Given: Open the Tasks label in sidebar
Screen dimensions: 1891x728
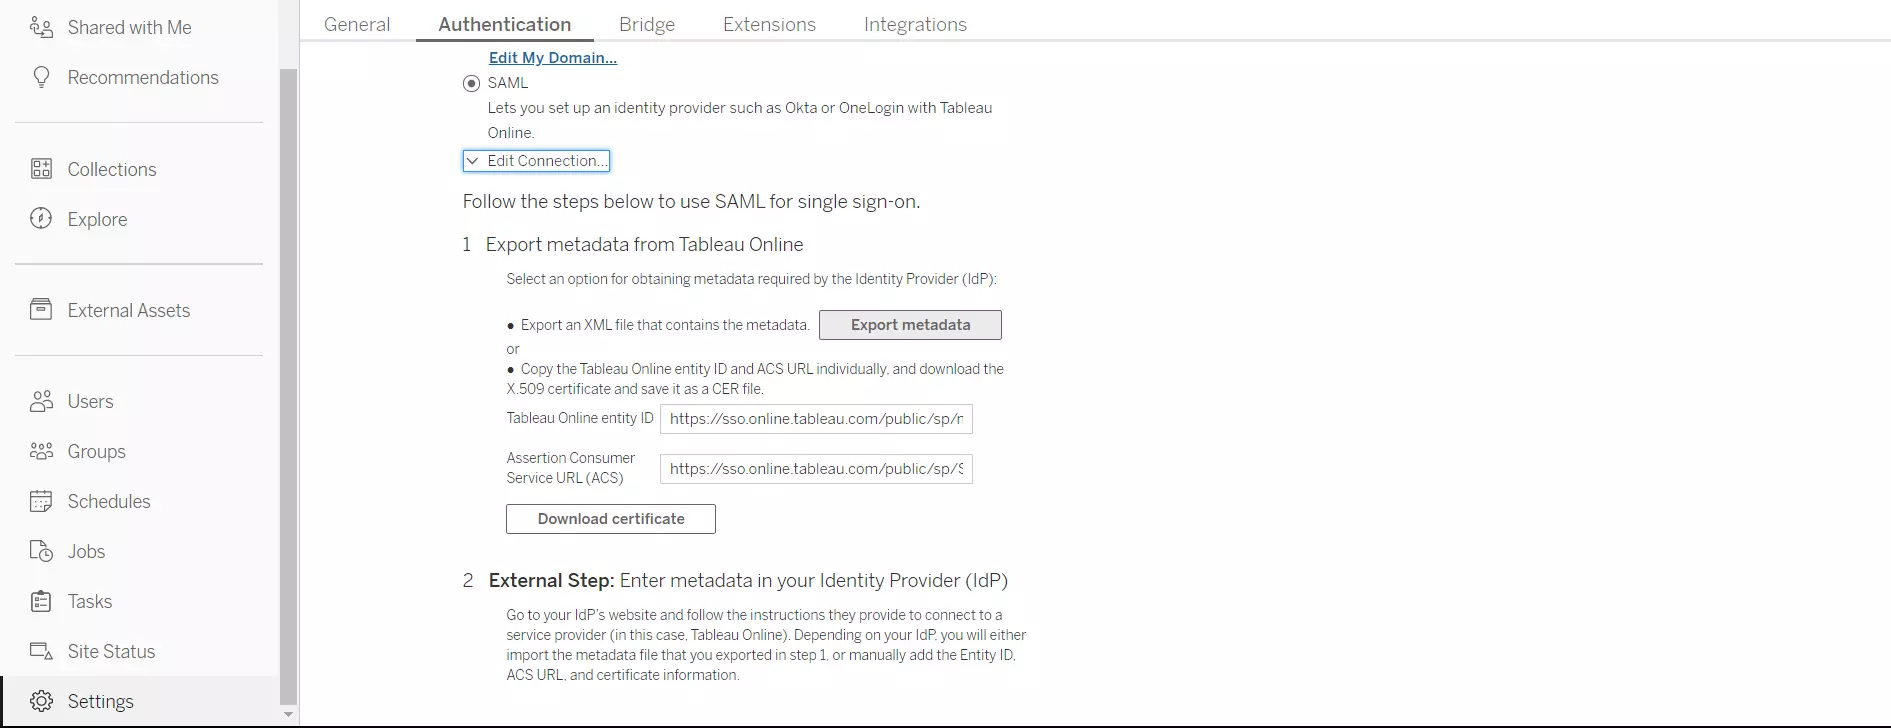Looking at the screenshot, I should [89, 601].
